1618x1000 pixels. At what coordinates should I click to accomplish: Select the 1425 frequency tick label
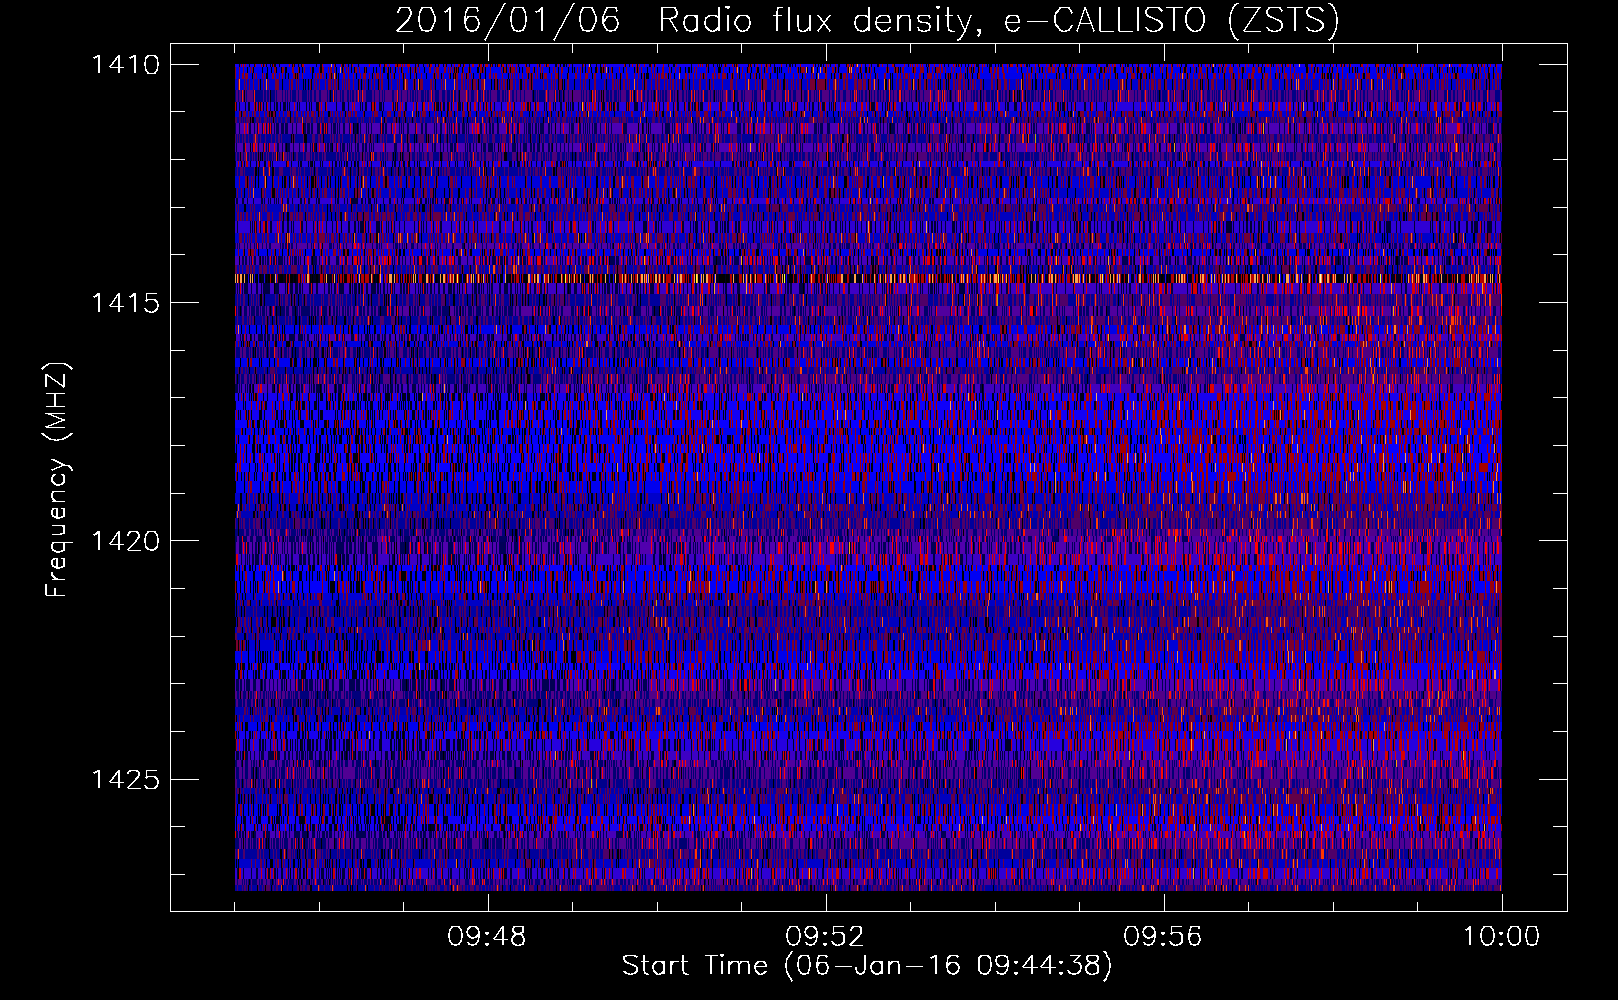click(125, 779)
